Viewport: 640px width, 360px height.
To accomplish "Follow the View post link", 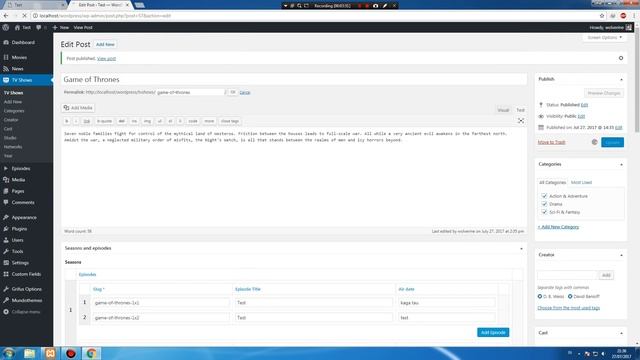I will pos(106,59).
